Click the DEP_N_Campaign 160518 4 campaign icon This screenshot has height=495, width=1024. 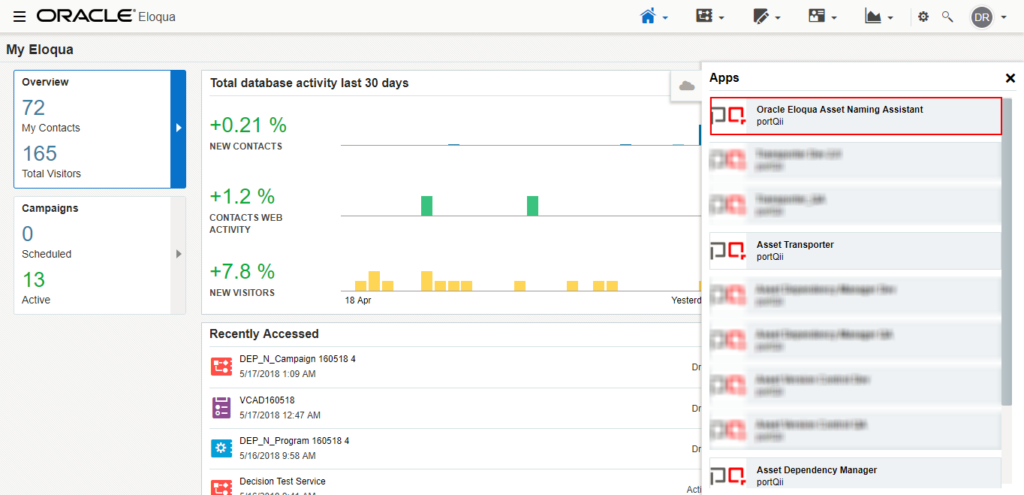pos(221,366)
